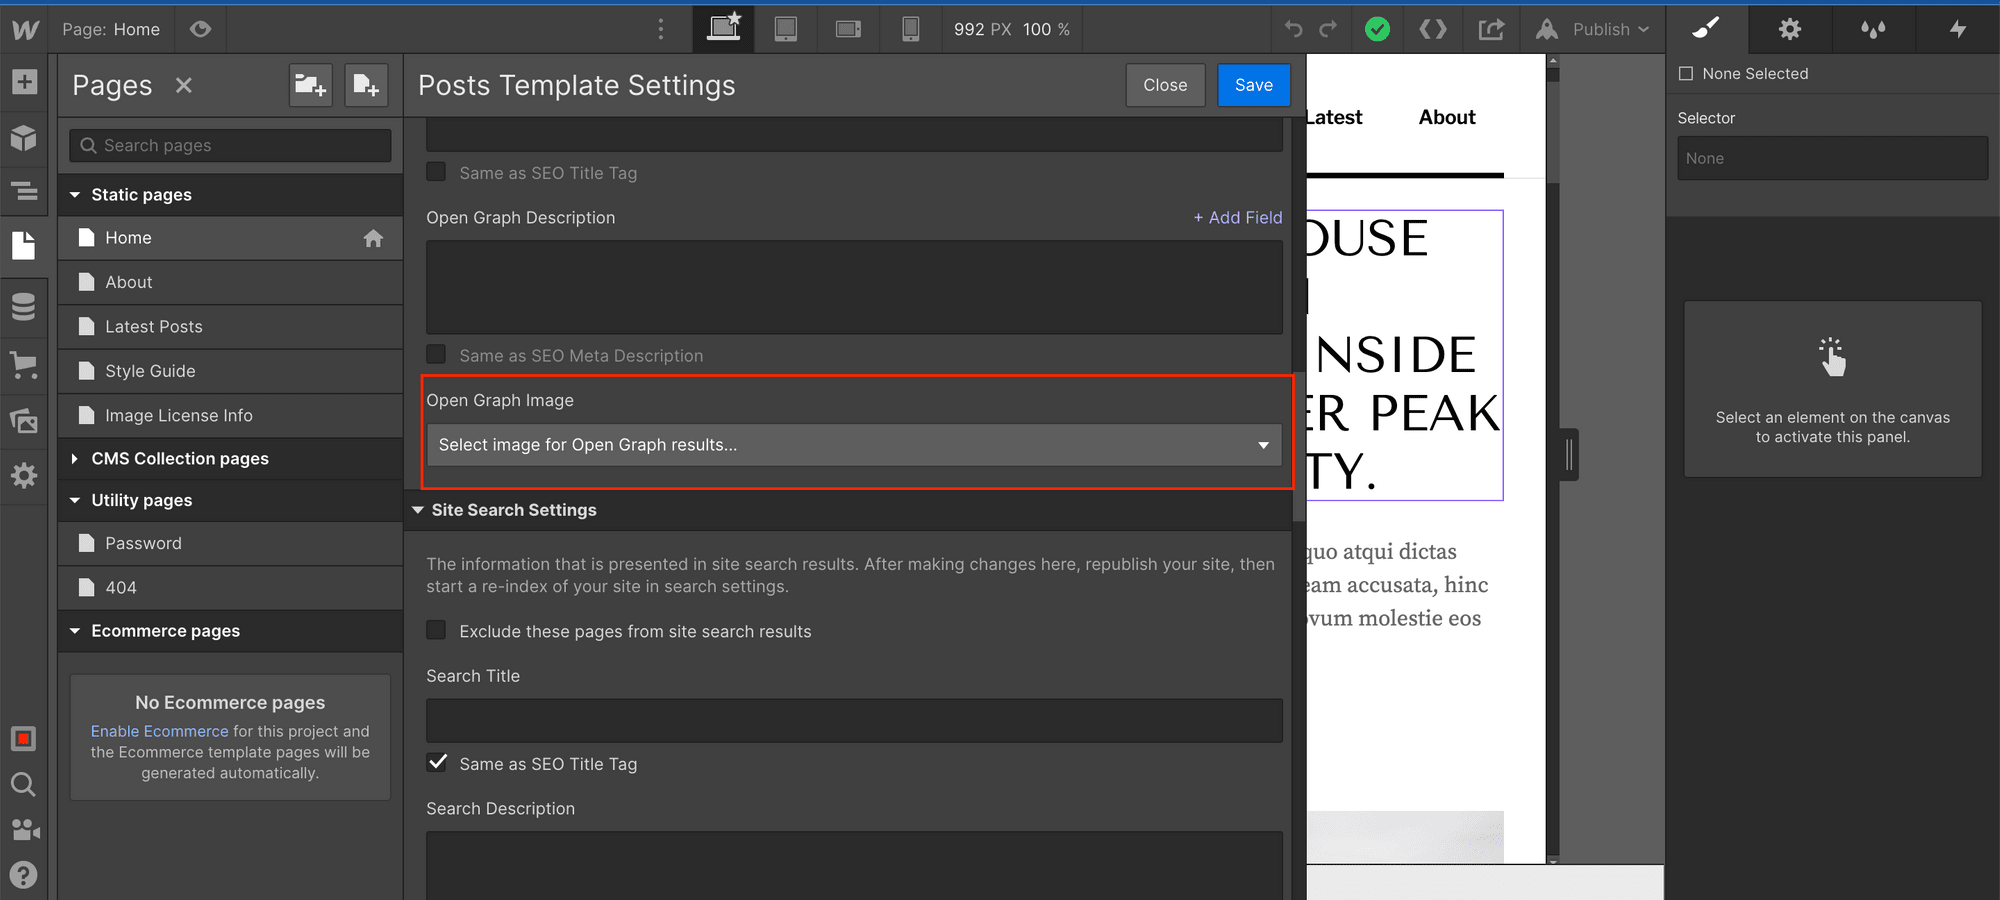Click the Enable Ecommerce link

click(x=159, y=731)
